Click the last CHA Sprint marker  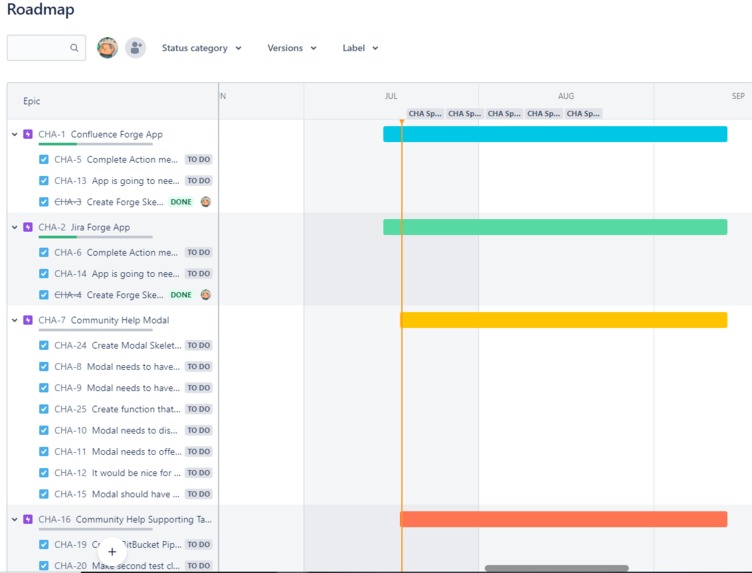(x=583, y=114)
